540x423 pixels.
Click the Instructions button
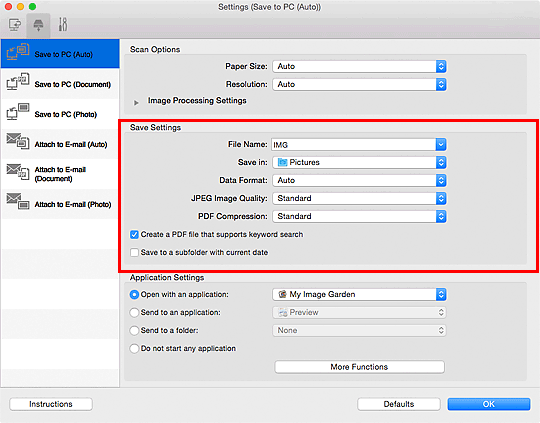(x=51, y=404)
